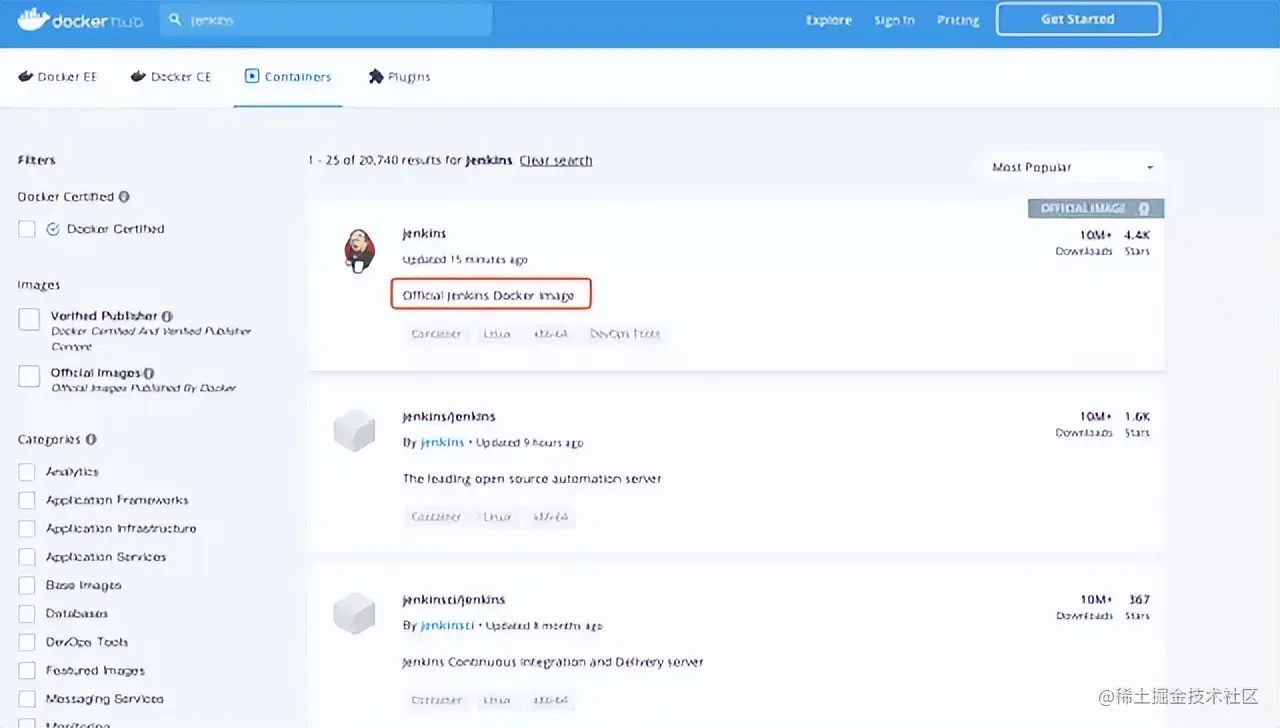Check the Official Images filter
The height and width of the screenshot is (728, 1280).
tap(29, 377)
